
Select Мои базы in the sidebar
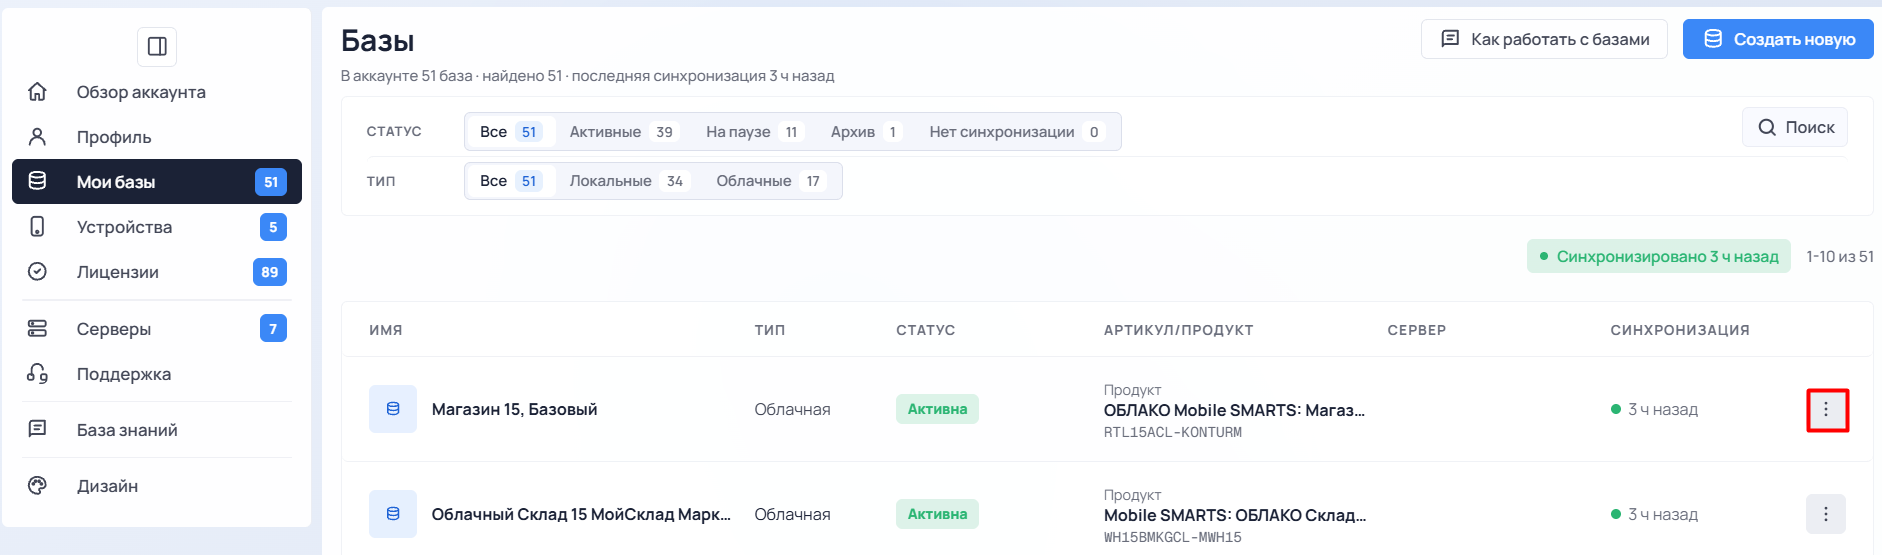(x=157, y=181)
